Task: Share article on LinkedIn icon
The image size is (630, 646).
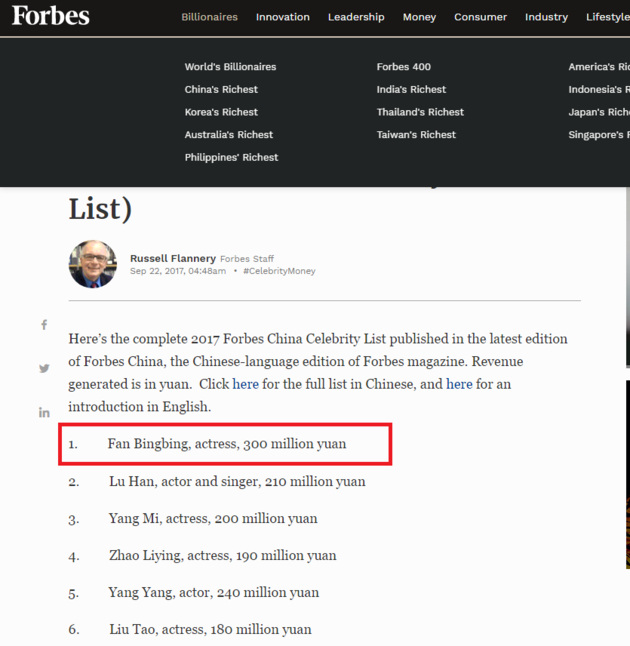Action: 44,412
